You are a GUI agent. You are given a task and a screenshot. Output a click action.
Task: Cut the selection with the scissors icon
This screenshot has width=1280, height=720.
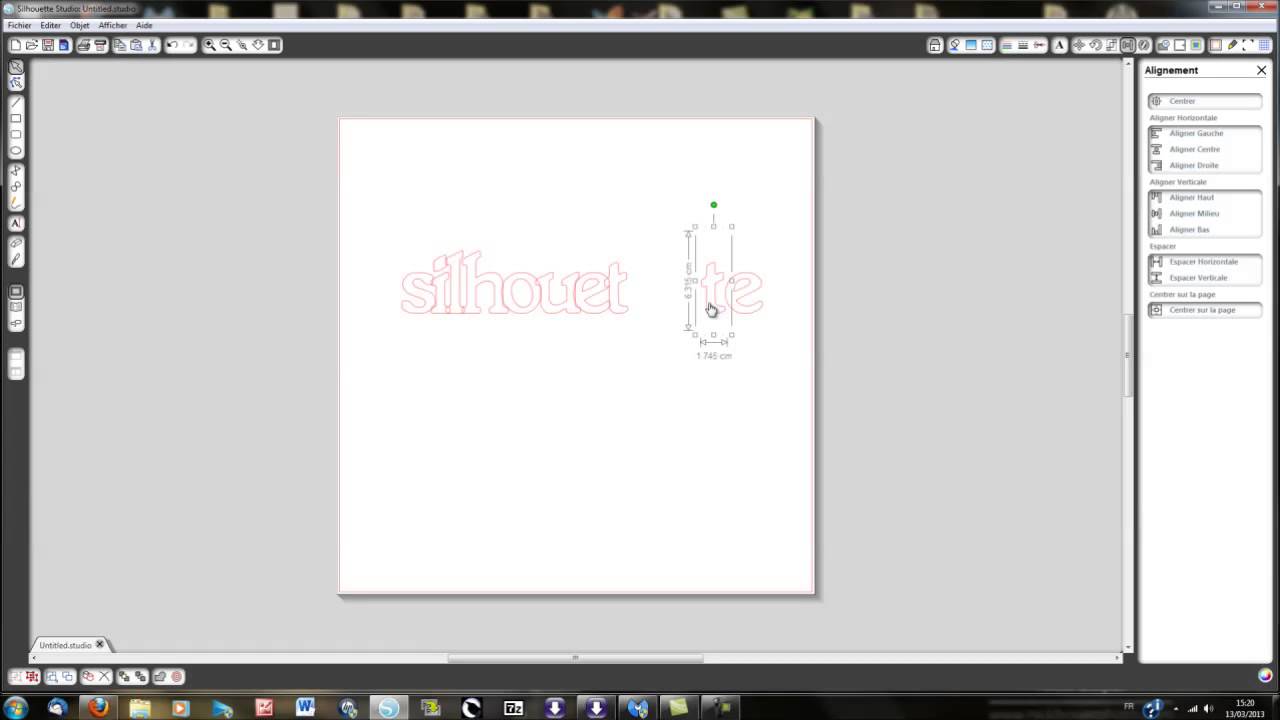point(152,45)
